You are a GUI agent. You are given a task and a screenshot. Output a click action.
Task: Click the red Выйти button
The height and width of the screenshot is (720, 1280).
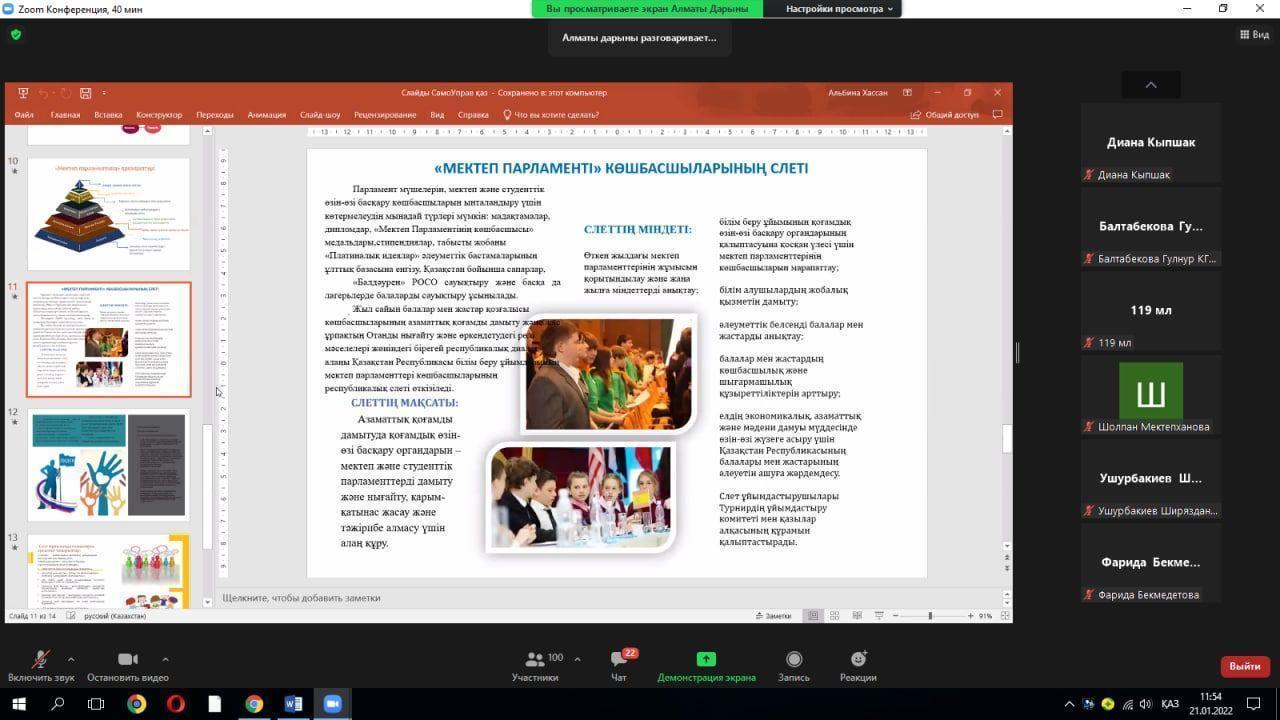[x=1244, y=666]
